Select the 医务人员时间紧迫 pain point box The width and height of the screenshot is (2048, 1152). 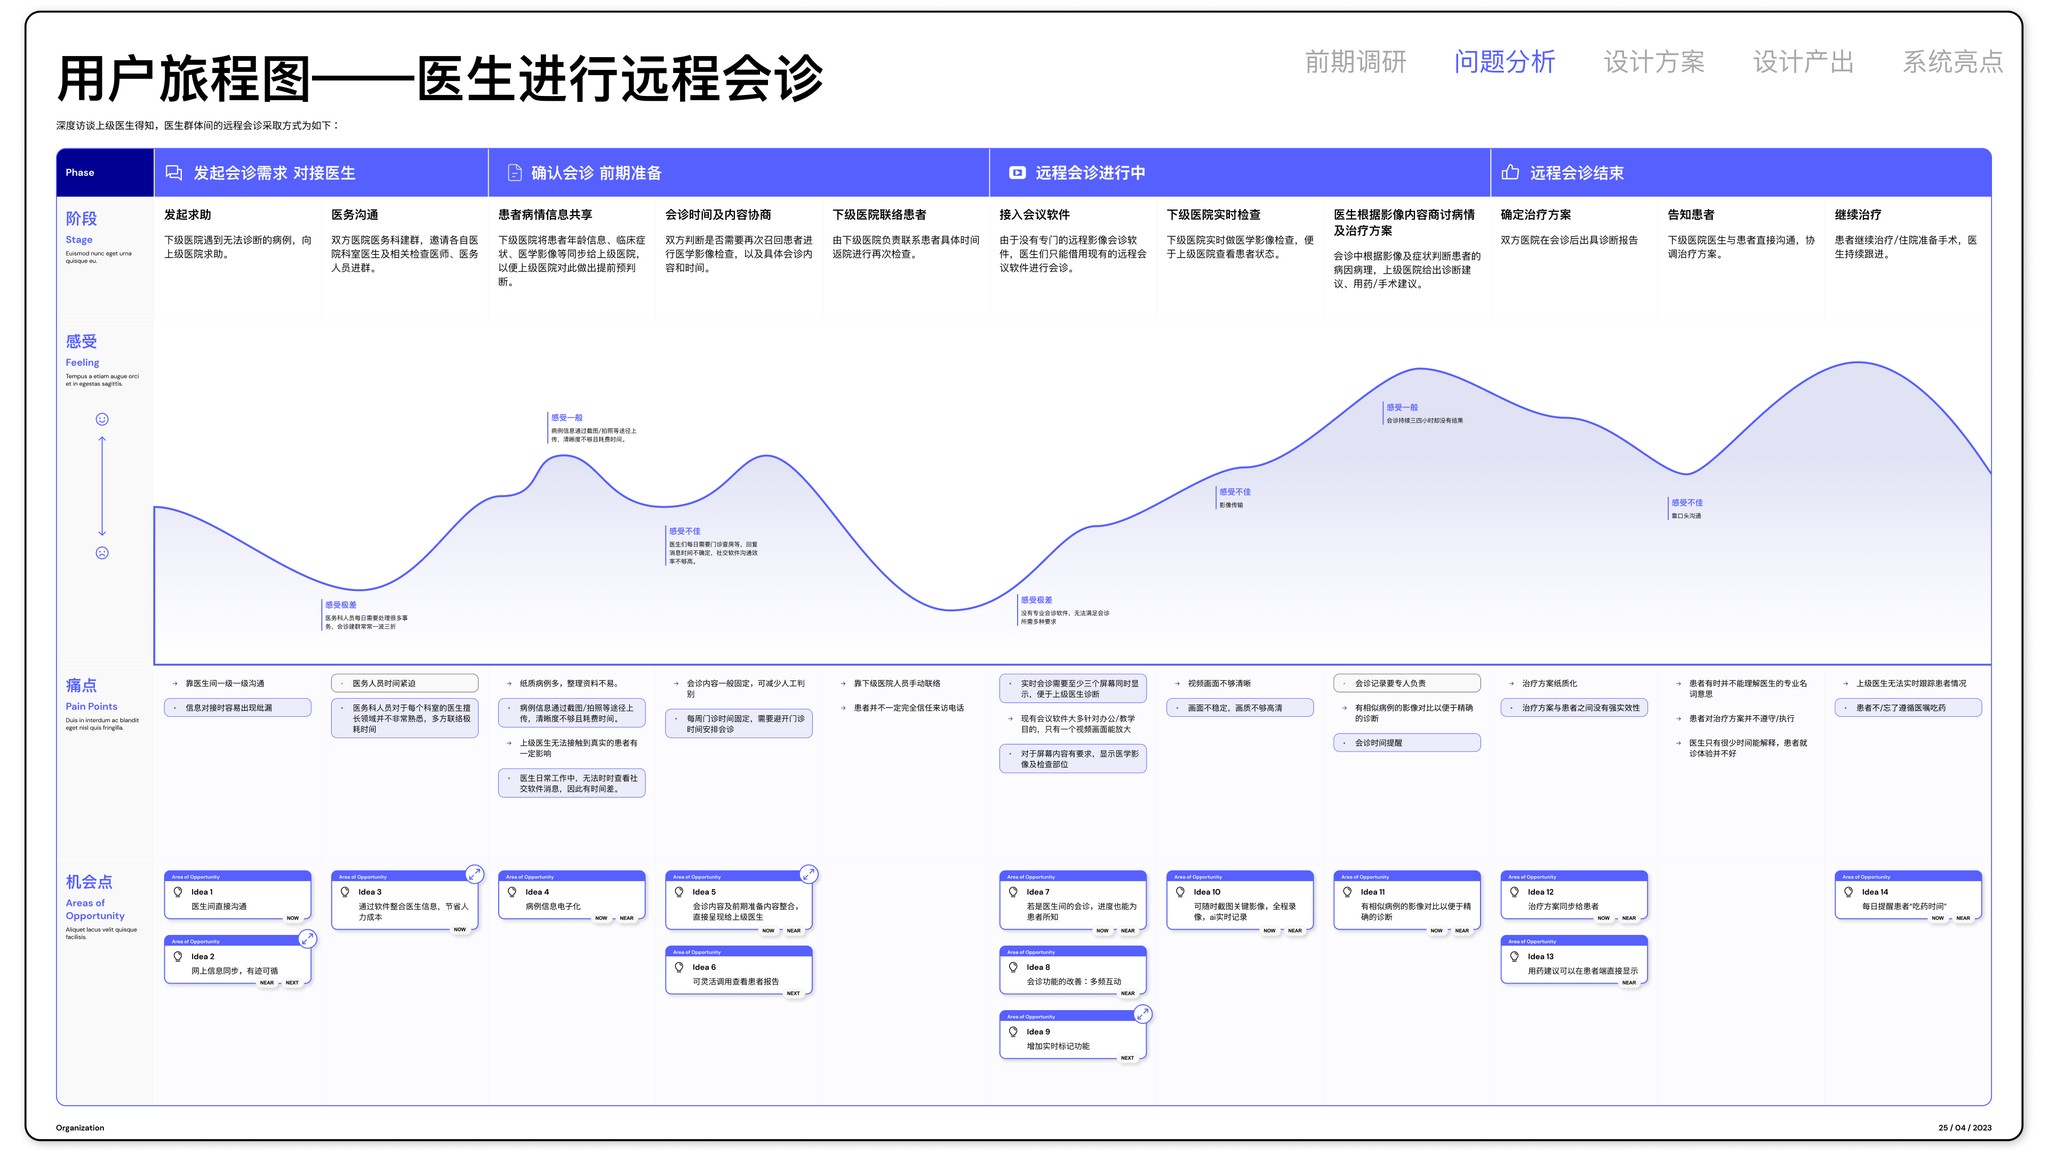click(404, 683)
